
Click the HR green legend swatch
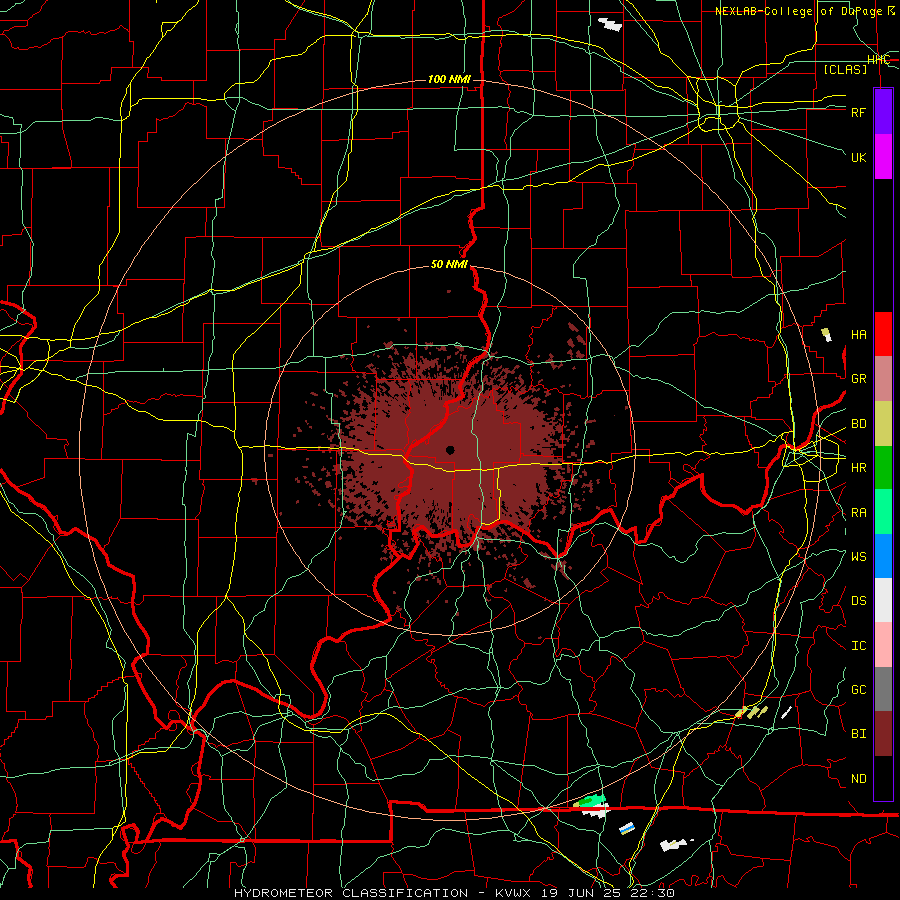[x=883, y=468]
